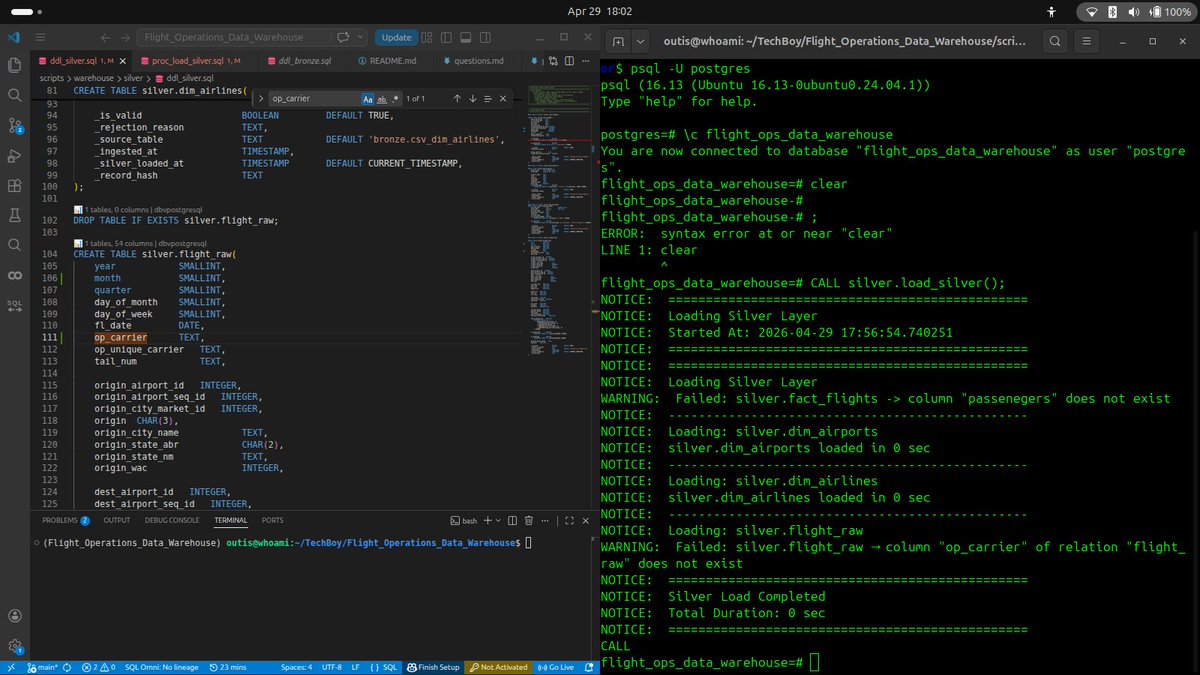Toggle Find in Selection option
The width and height of the screenshot is (1200, 675).
[488, 99]
